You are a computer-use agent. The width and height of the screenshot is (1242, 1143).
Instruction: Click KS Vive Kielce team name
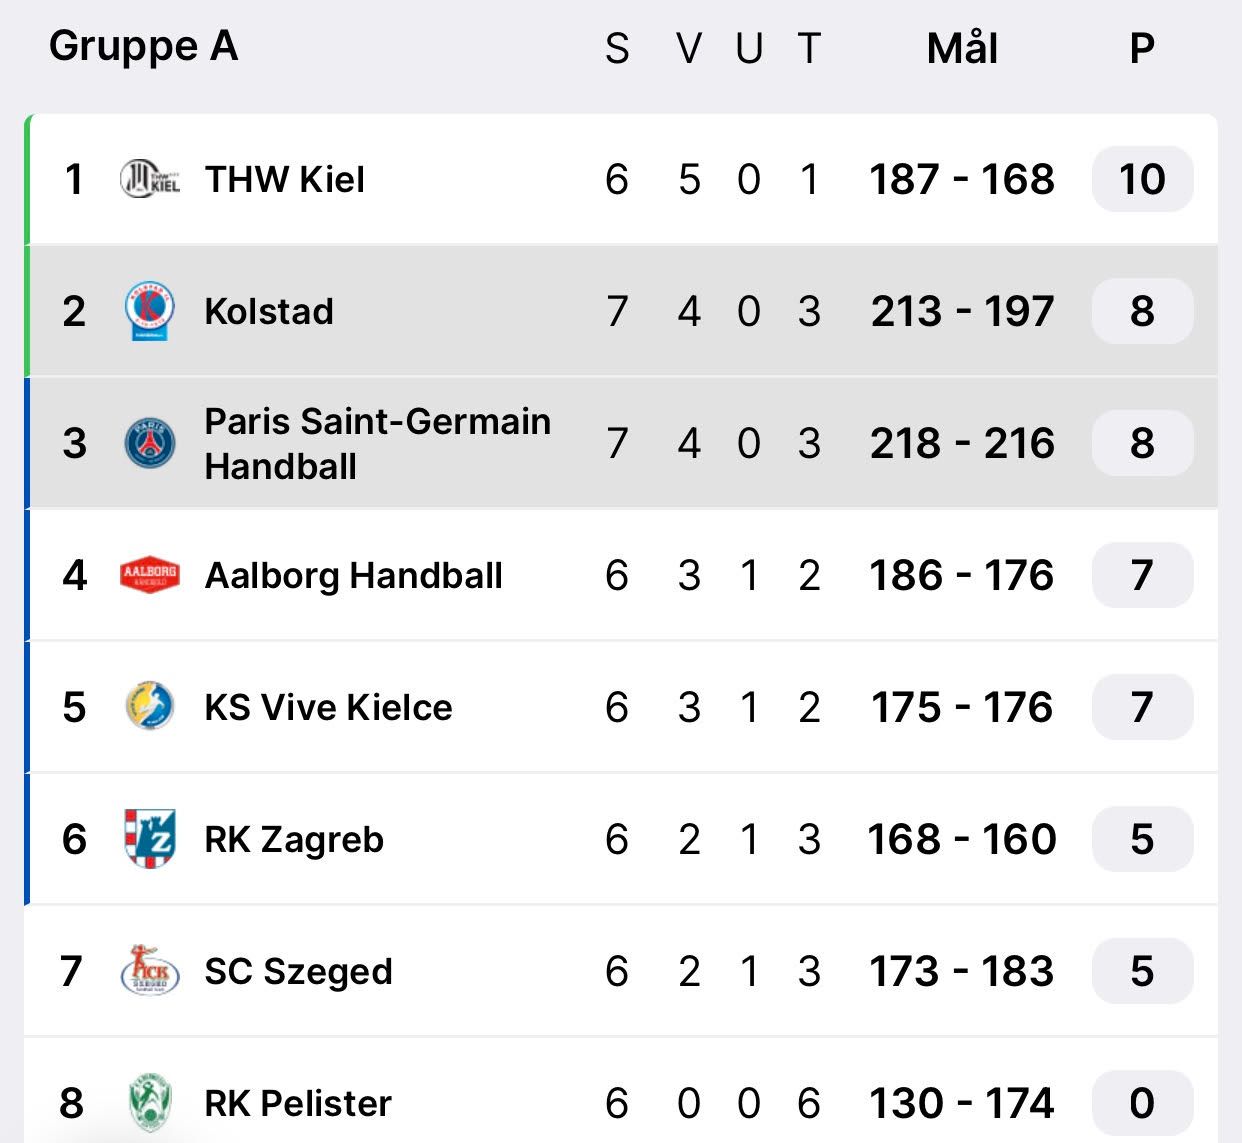(328, 708)
